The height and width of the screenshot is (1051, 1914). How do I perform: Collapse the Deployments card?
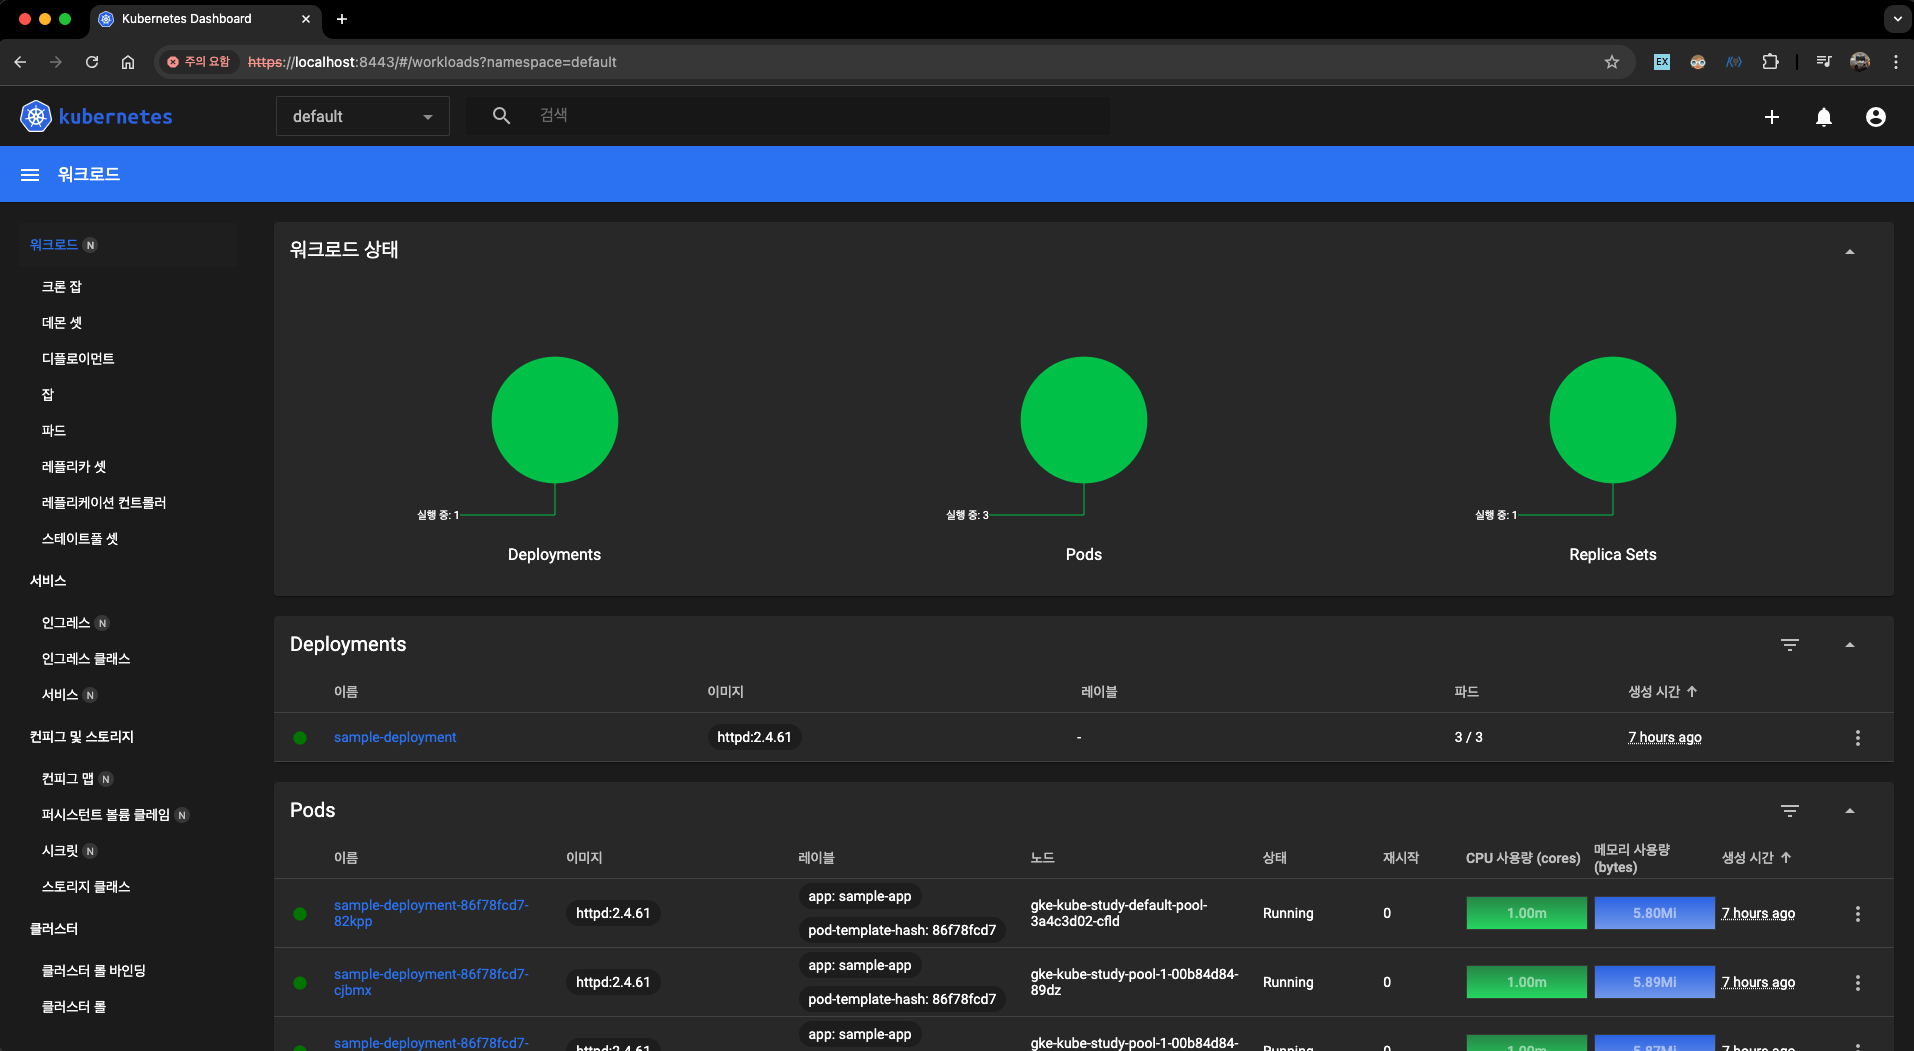pyautogui.click(x=1850, y=645)
